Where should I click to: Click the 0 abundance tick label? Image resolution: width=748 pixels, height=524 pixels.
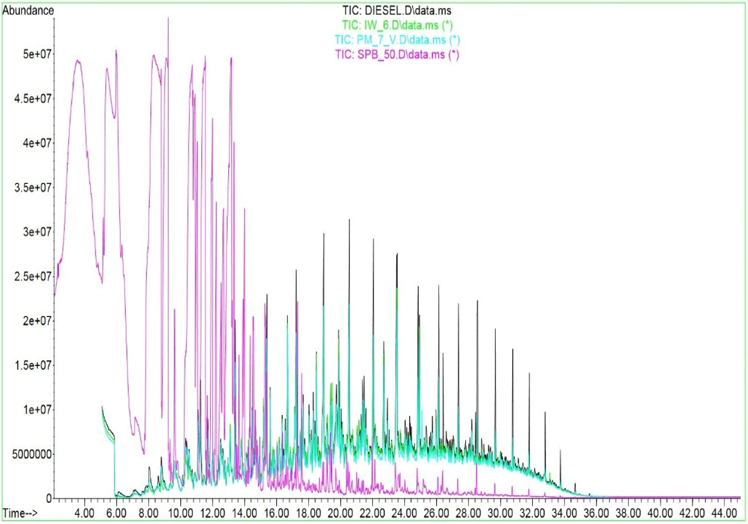coord(48,498)
